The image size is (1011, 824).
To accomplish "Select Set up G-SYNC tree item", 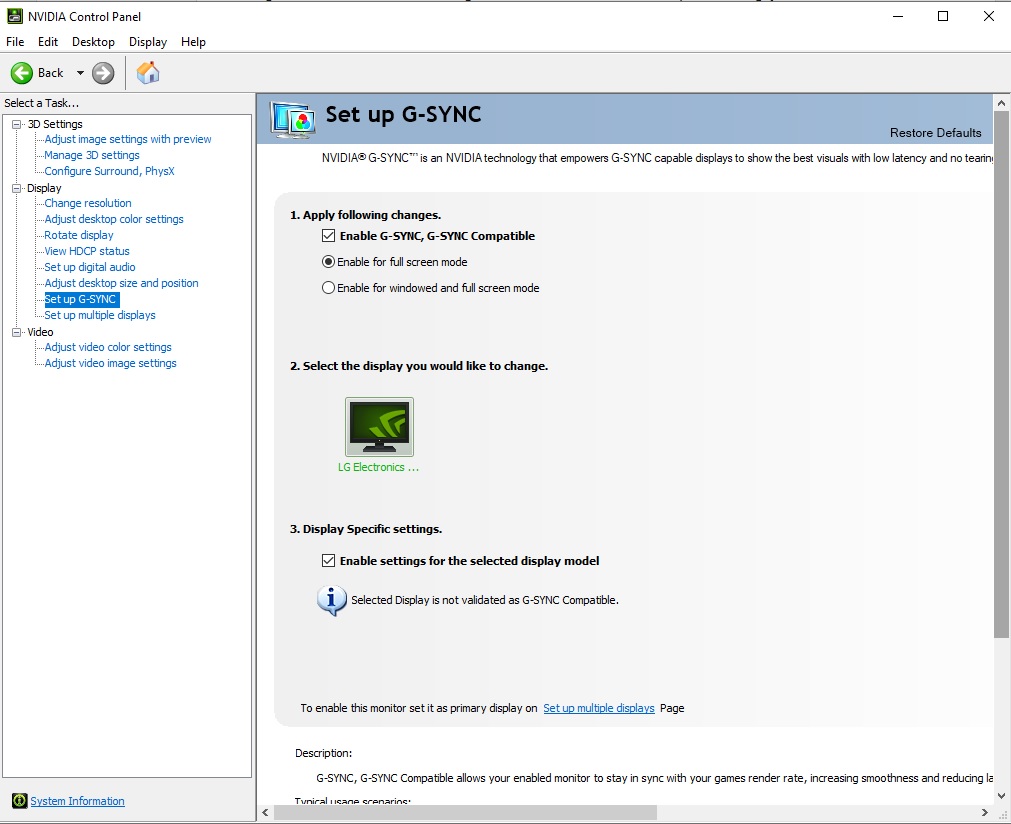I will 80,299.
